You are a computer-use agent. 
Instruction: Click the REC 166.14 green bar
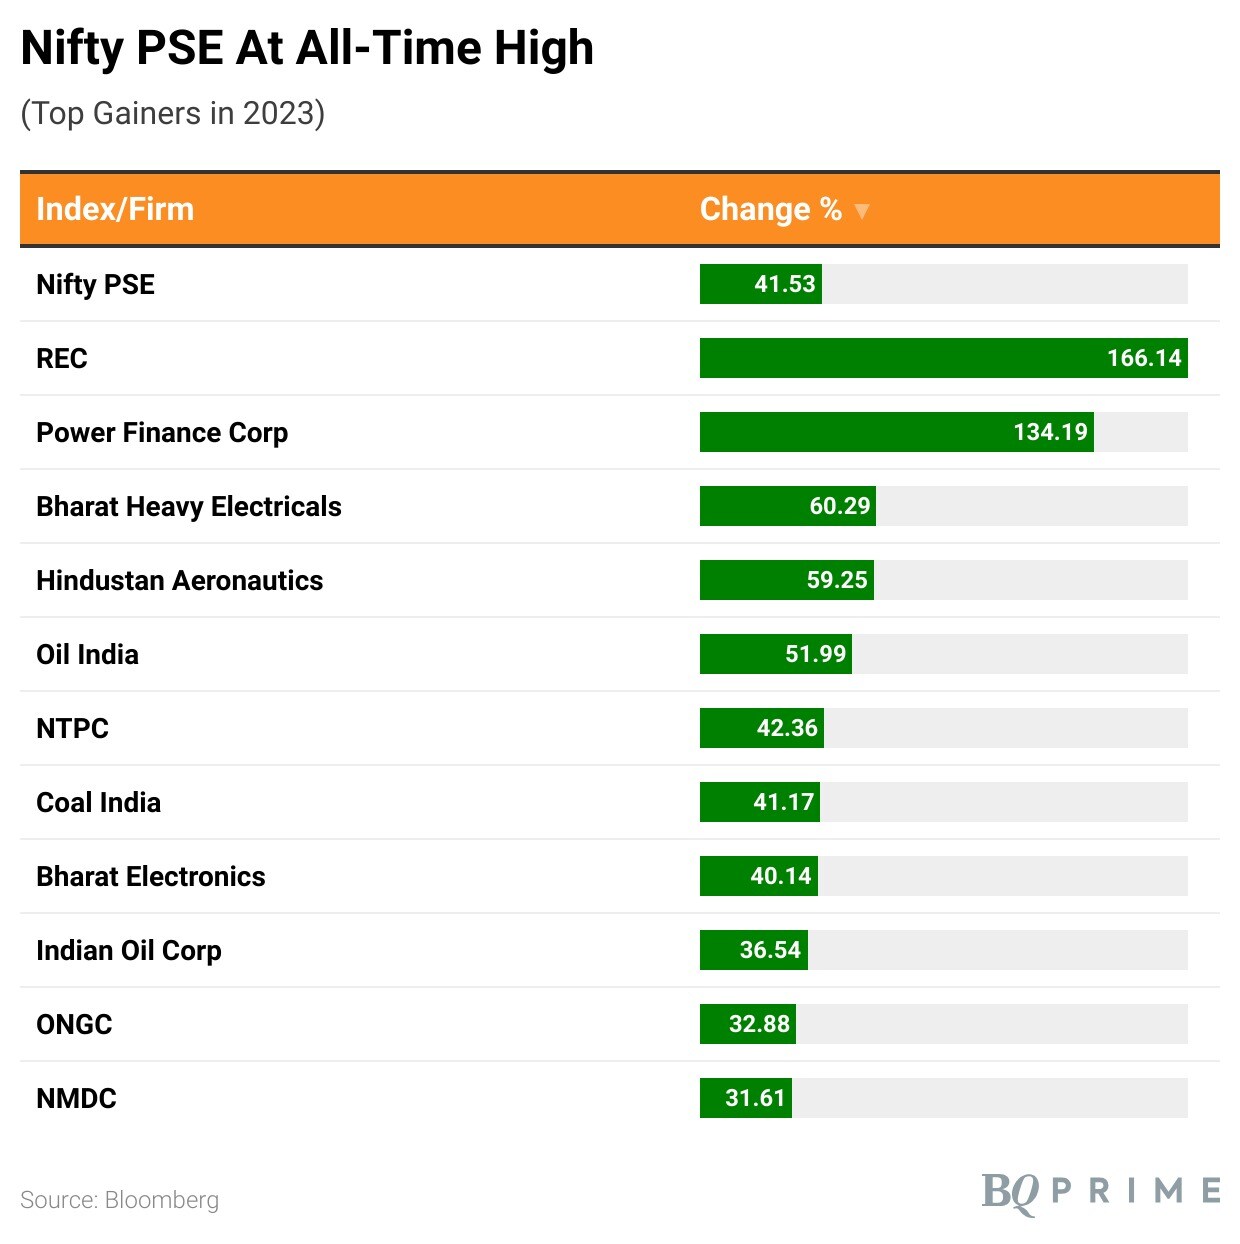(943, 358)
